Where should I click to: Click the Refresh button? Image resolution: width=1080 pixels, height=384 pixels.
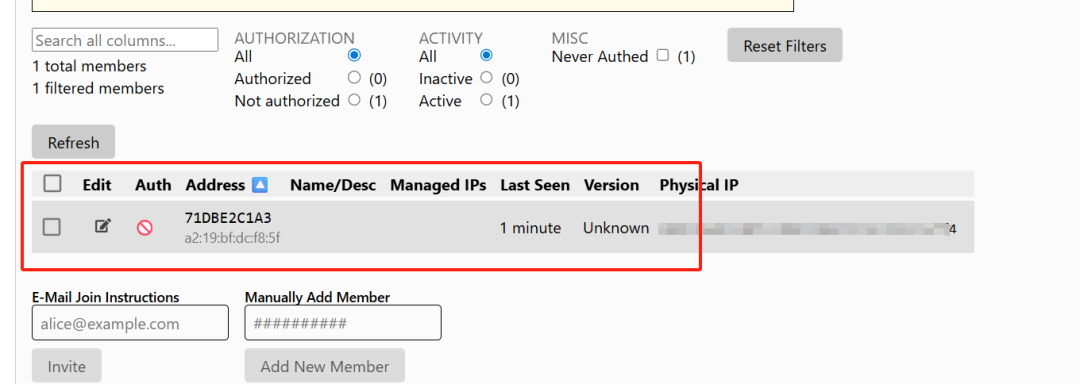[x=73, y=142]
